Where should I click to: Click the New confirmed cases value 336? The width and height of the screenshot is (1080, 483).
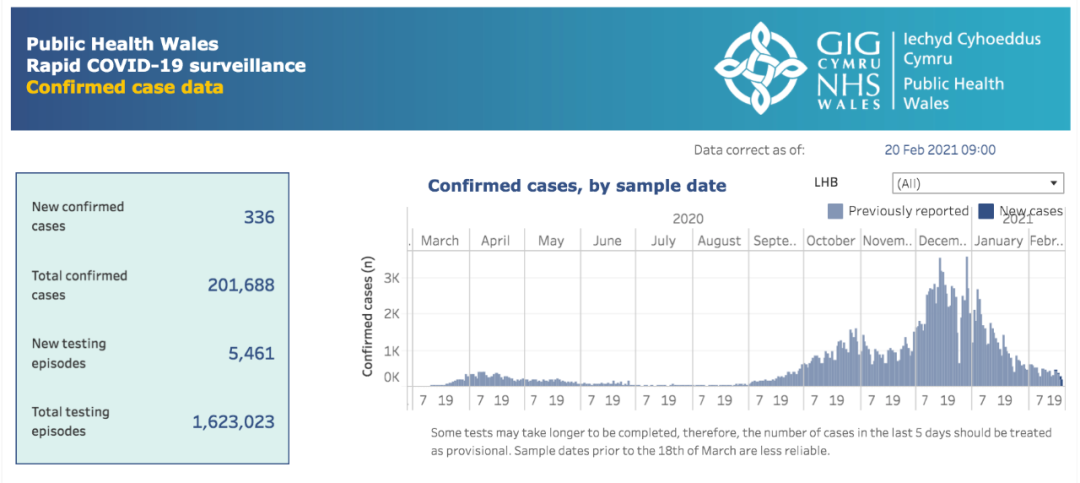(259, 218)
